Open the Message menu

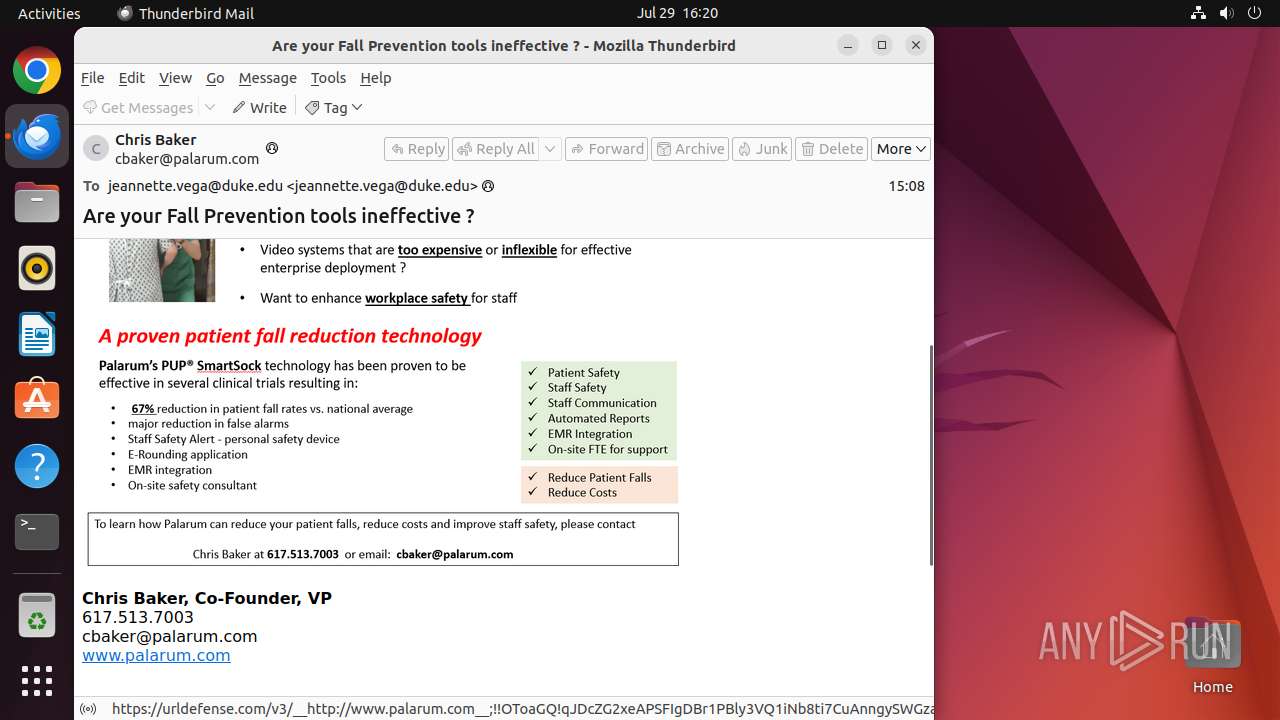click(x=267, y=77)
